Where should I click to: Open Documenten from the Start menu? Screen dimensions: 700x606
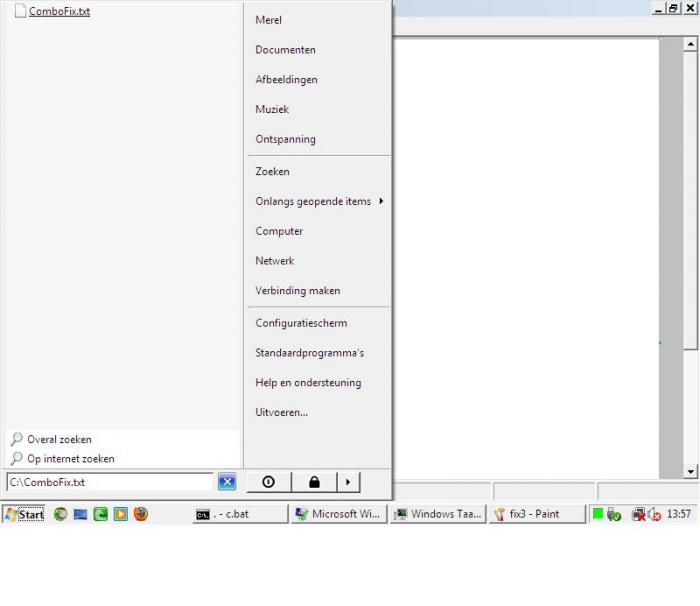click(x=285, y=50)
